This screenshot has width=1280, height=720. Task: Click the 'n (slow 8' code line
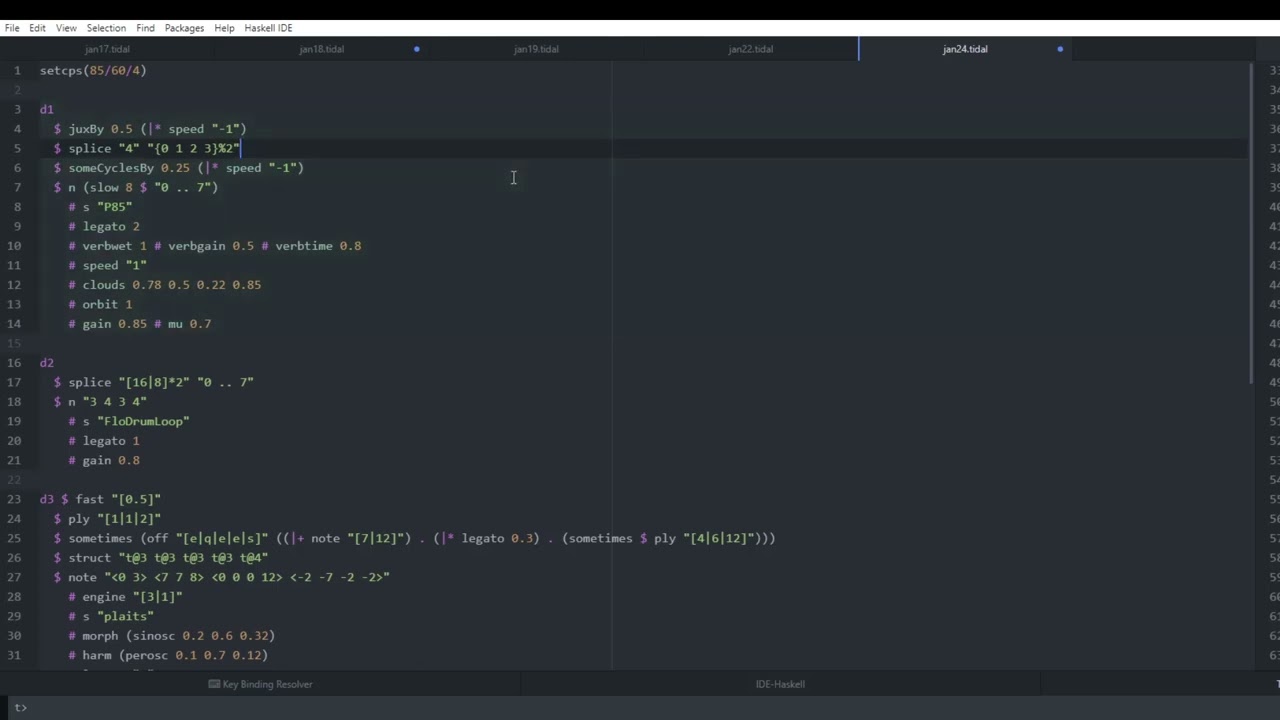point(136,188)
